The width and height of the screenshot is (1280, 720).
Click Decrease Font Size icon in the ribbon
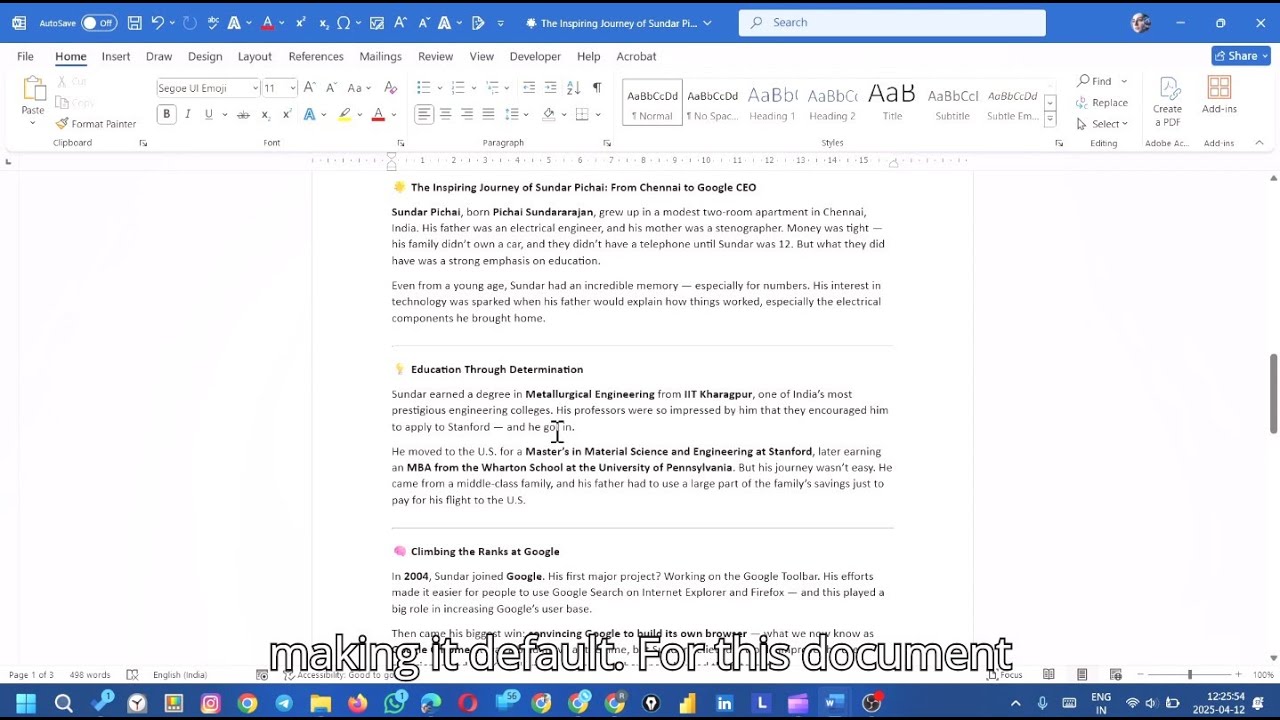(x=331, y=88)
